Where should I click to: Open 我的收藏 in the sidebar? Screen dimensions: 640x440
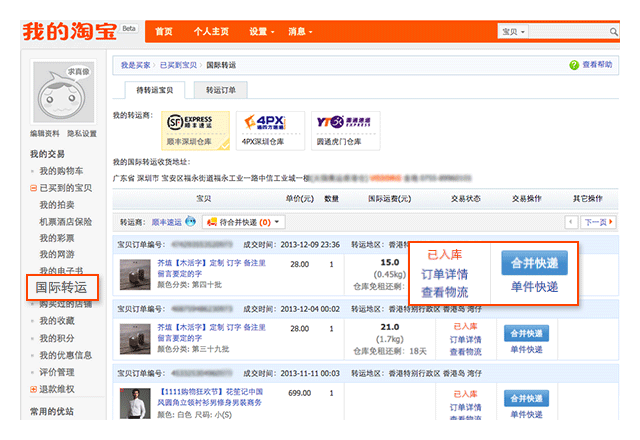[x=57, y=321]
